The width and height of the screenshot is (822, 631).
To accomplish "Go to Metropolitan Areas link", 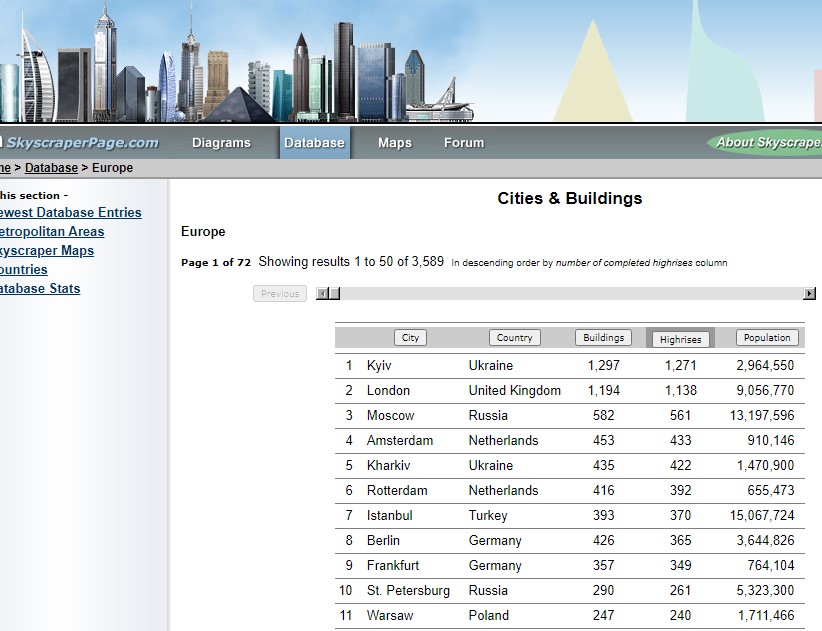I will 54,232.
